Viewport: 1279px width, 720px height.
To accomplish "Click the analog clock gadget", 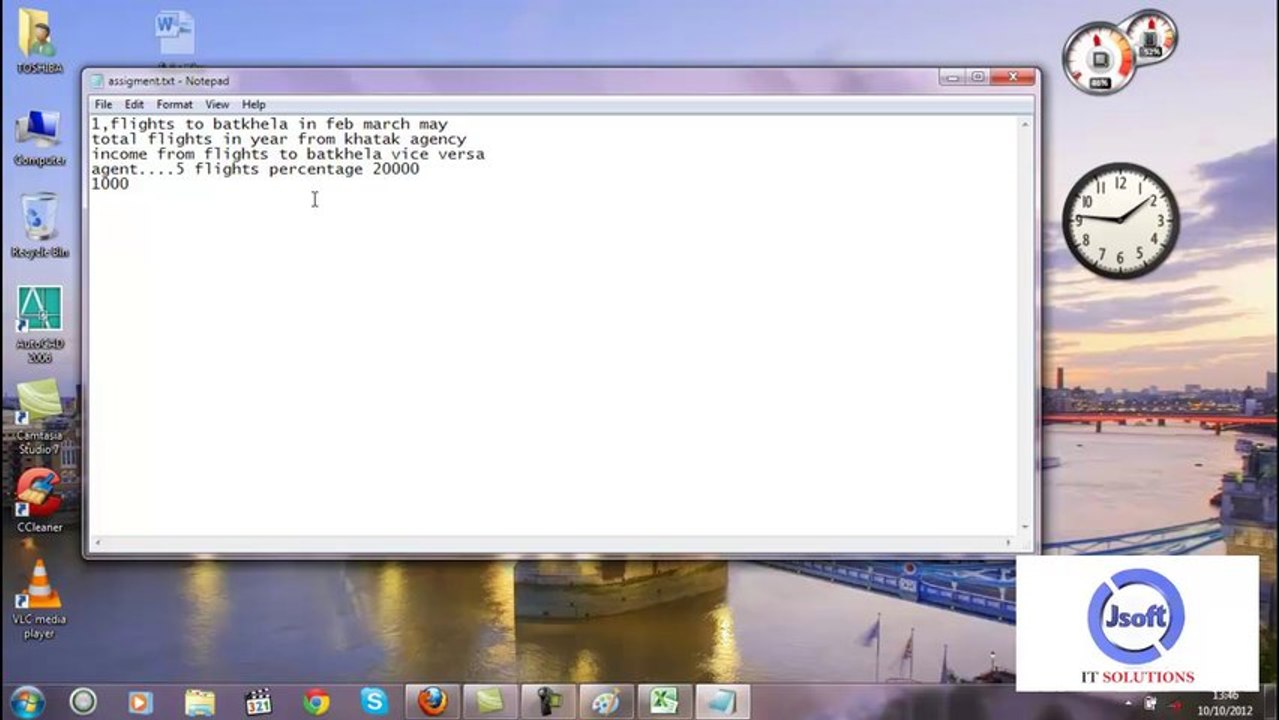I will [x=1120, y=221].
